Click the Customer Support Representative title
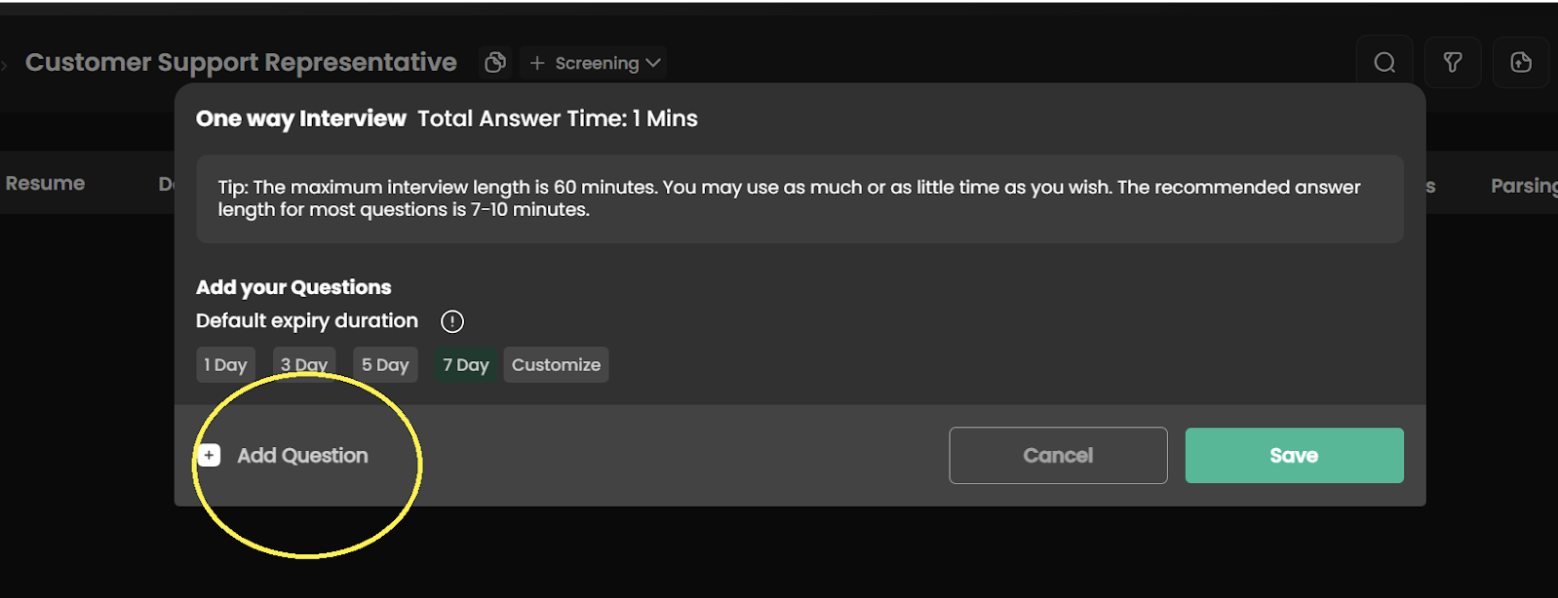The image size is (1558, 598). [x=241, y=62]
